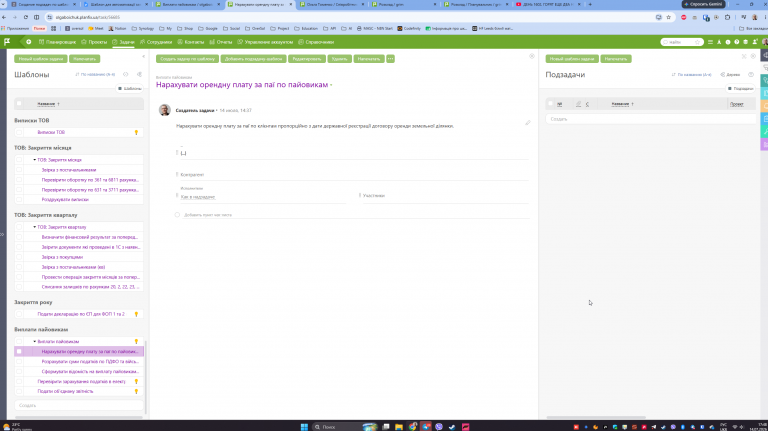The image size is (768, 431).
Task: Open the Справочники menu
Action: pyautogui.click(x=316, y=42)
